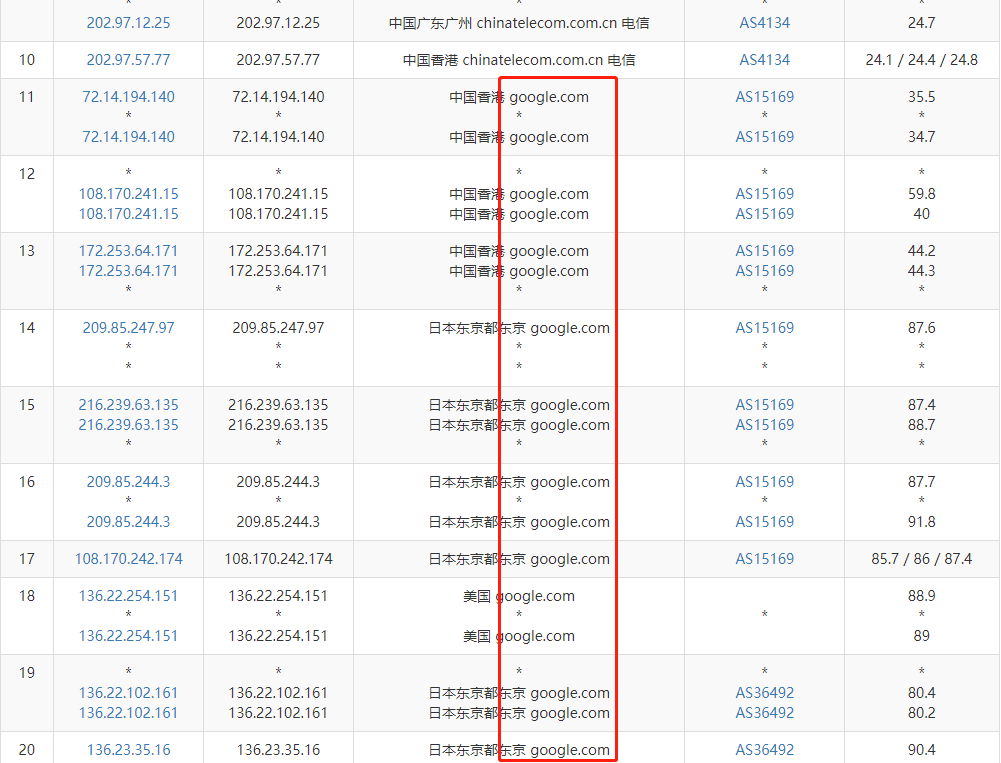Click the '85.7 / 86 / 87.4' latency value
1001x763 pixels.
tap(921, 559)
